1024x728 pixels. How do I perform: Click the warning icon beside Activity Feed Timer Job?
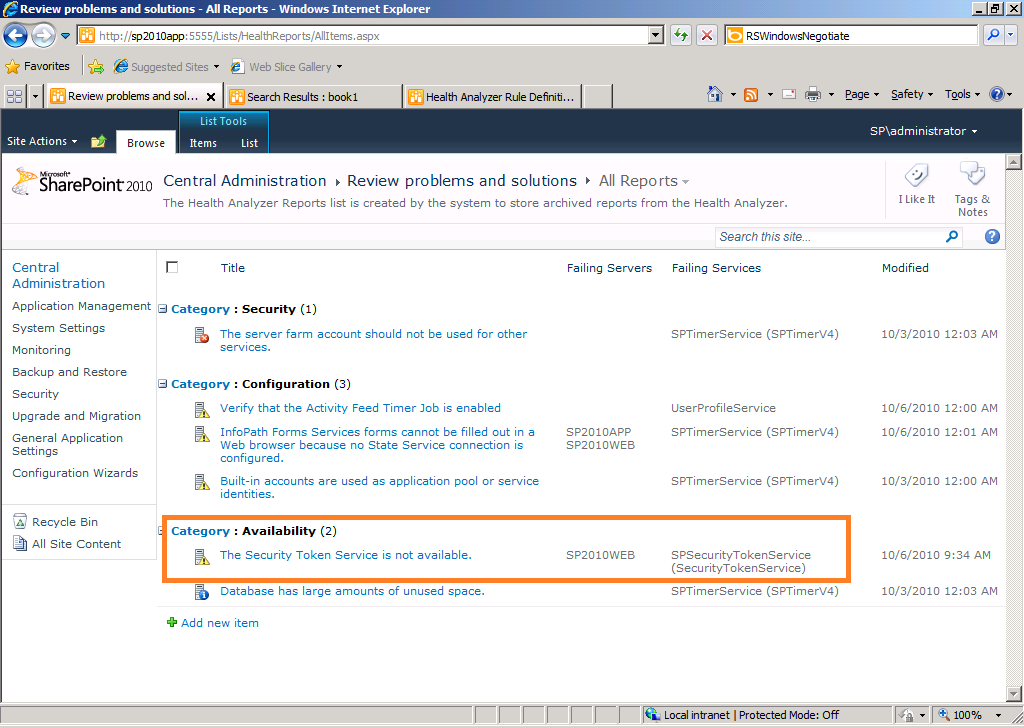coord(202,409)
